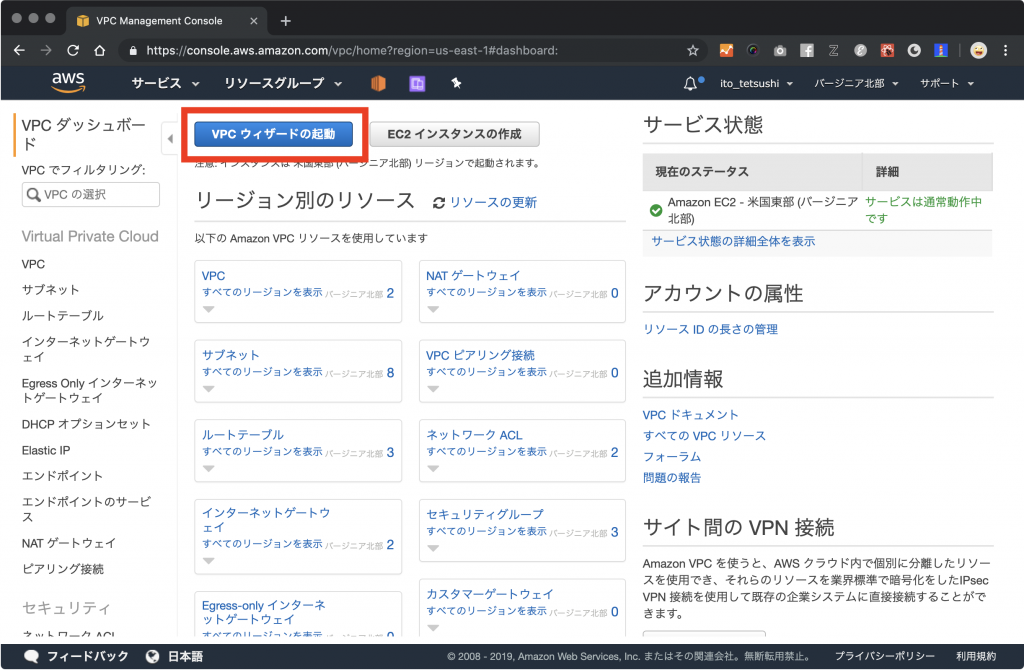This screenshot has height=670, width=1024.
Task: Open リソース ID の長さの管理 link
Action: (x=711, y=329)
